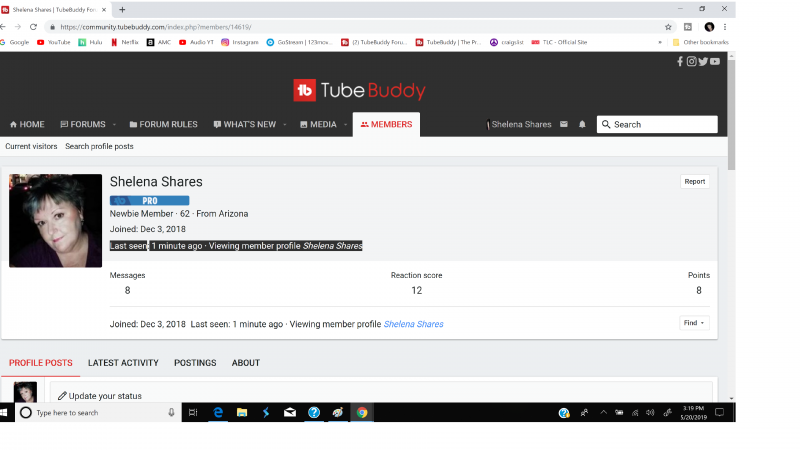The height and width of the screenshot is (450, 800).
Task: Switch to the Latest Activity tab
Action: pos(123,363)
